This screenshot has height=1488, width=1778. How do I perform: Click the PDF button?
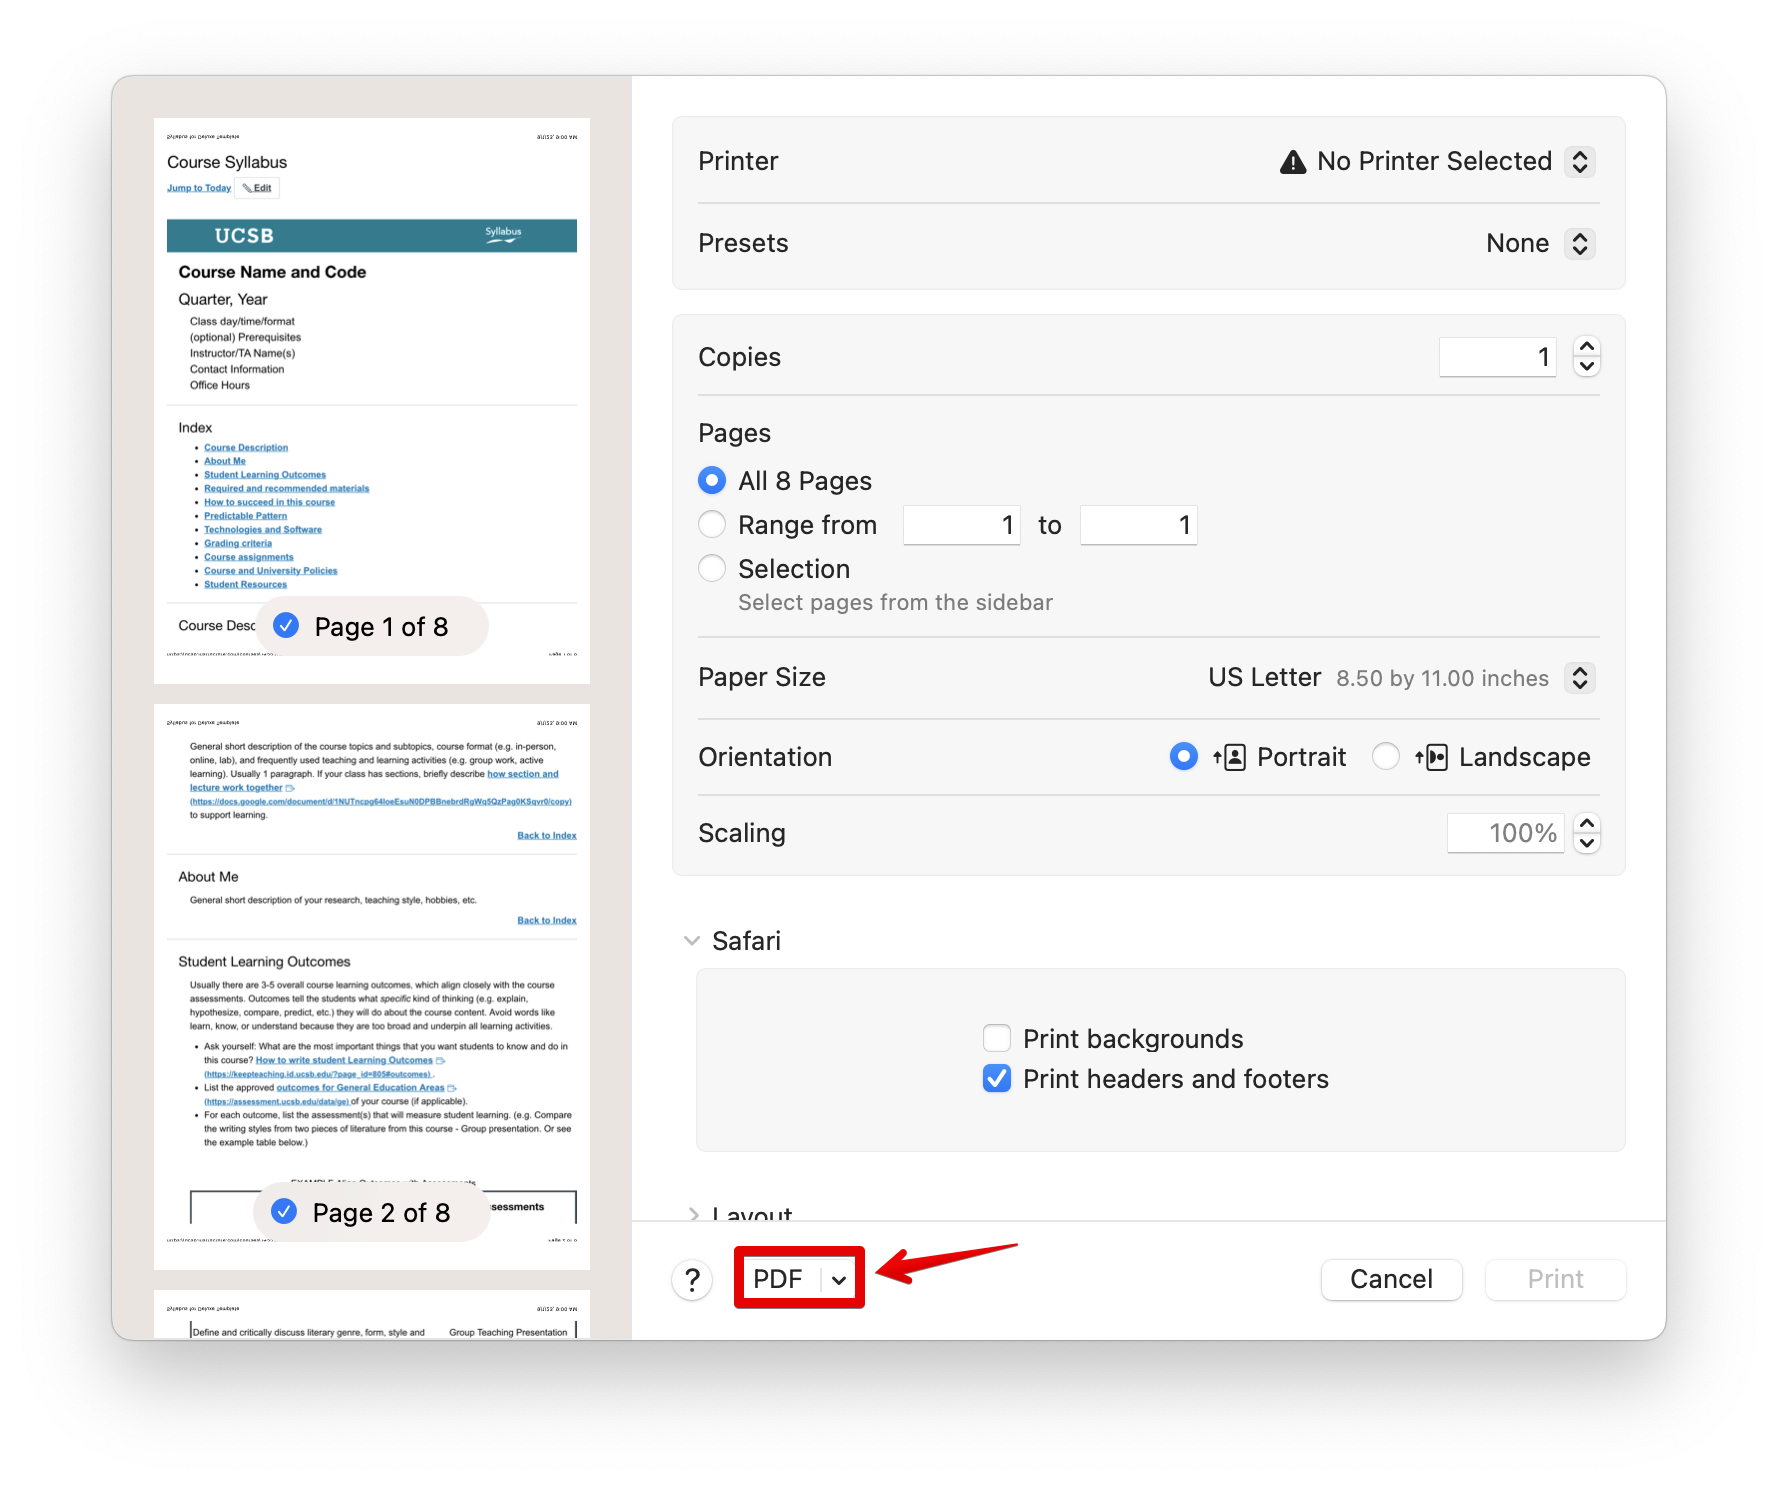(x=778, y=1279)
